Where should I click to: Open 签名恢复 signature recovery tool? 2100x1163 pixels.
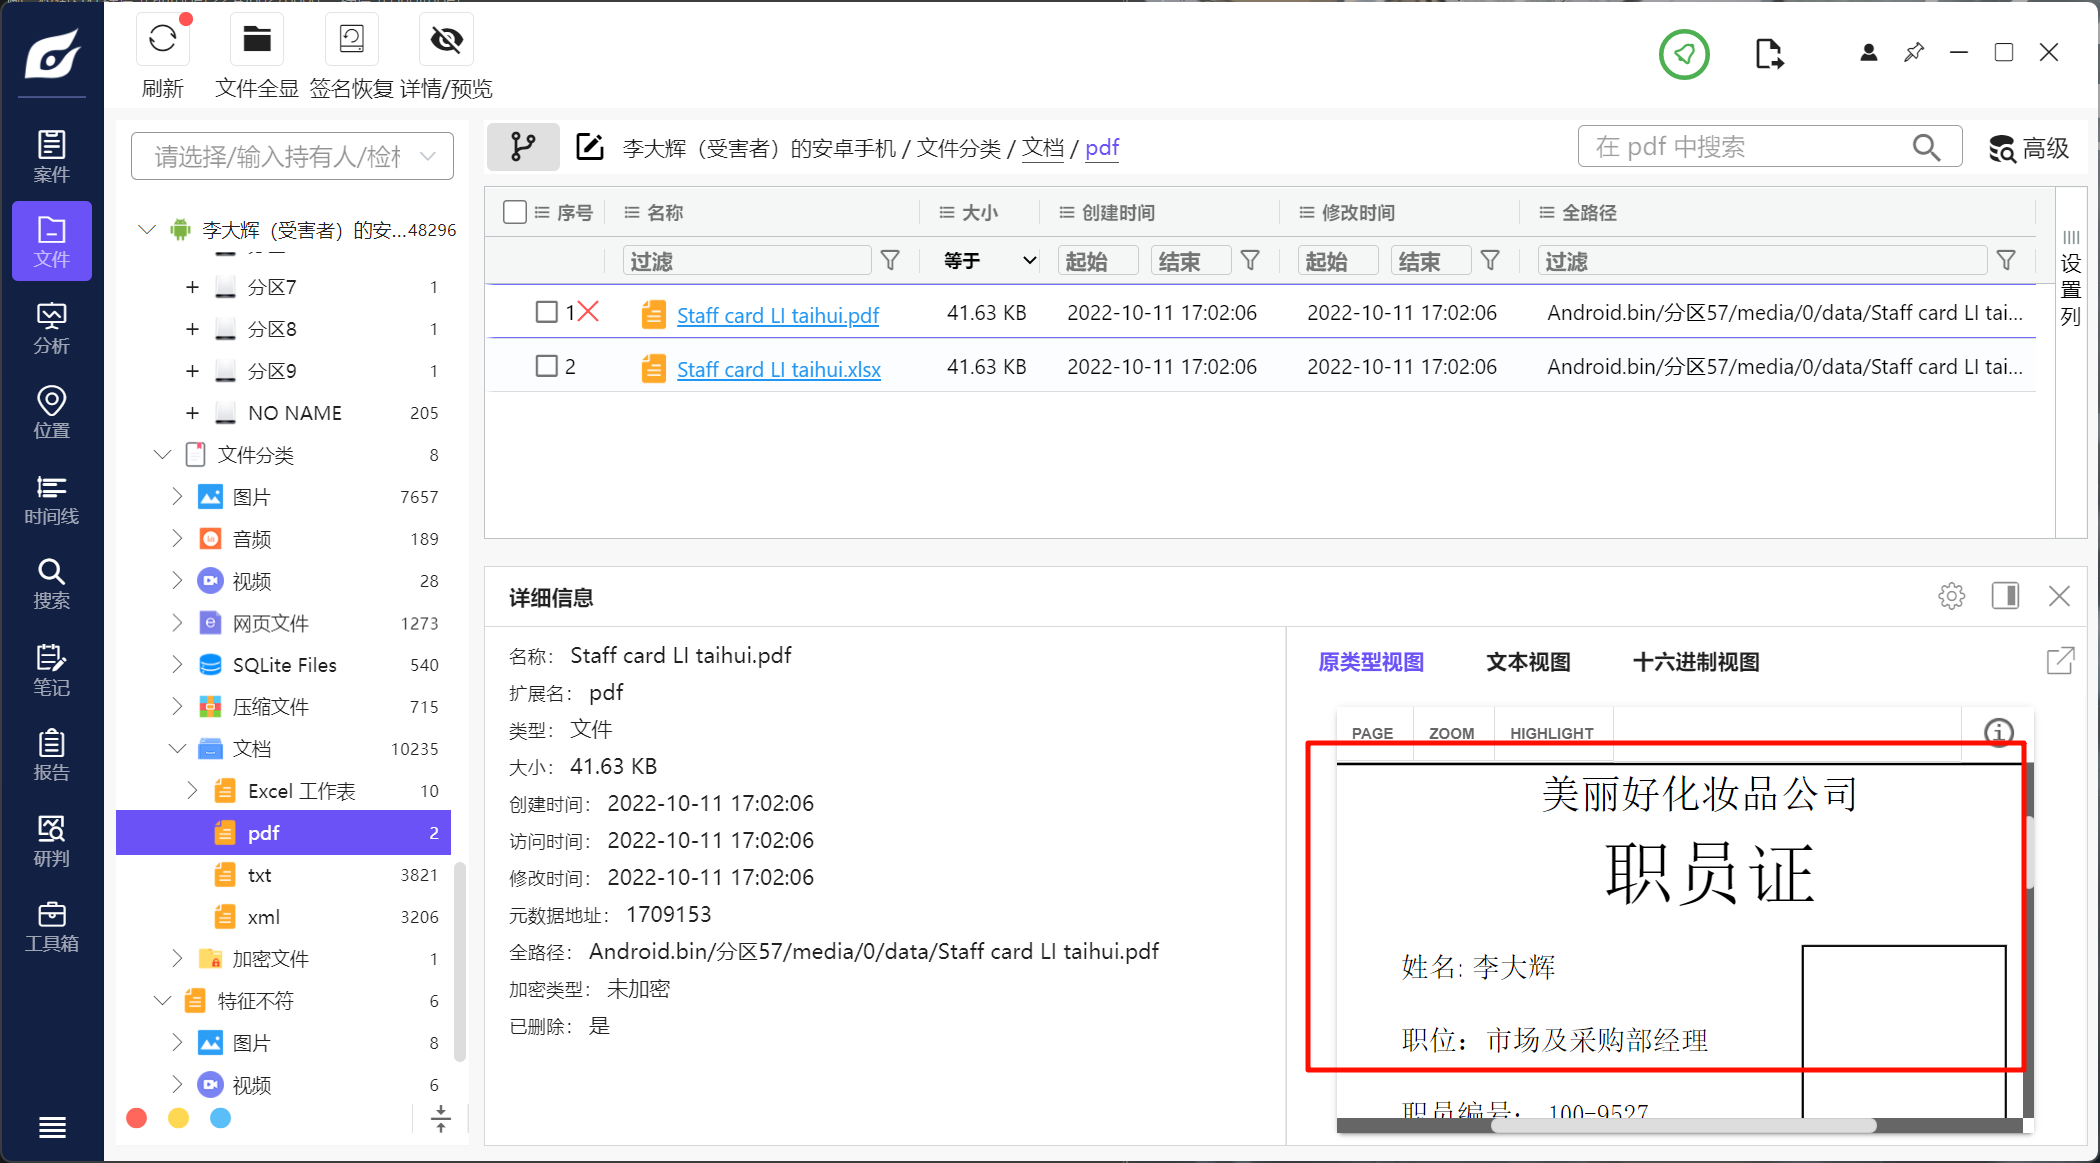(x=351, y=40)
